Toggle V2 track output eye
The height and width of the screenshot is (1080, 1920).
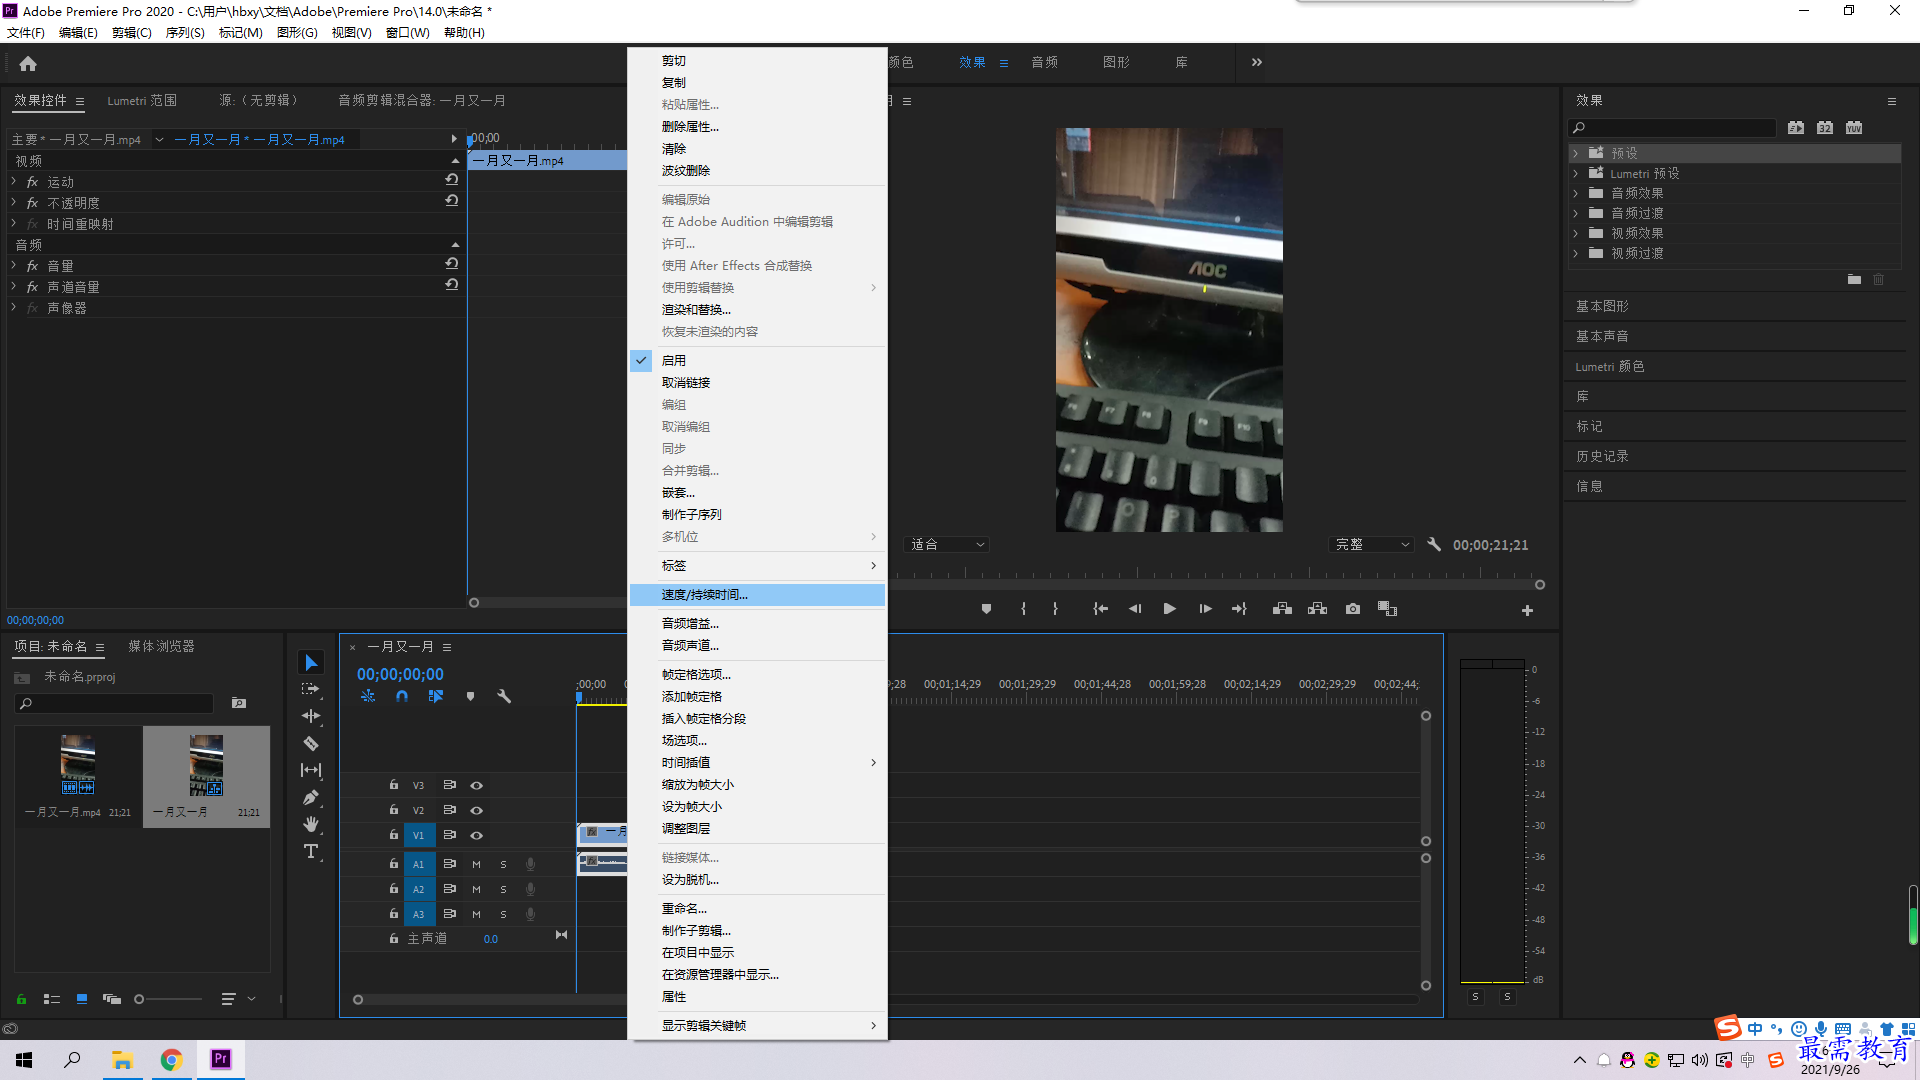(x=477, y=810)
